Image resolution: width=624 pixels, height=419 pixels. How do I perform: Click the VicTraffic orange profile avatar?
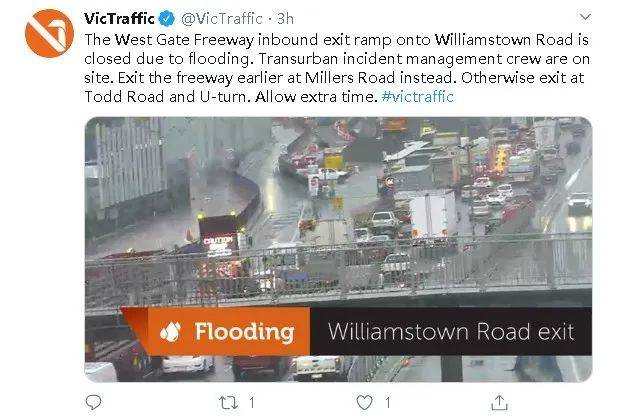click(49, 33)
